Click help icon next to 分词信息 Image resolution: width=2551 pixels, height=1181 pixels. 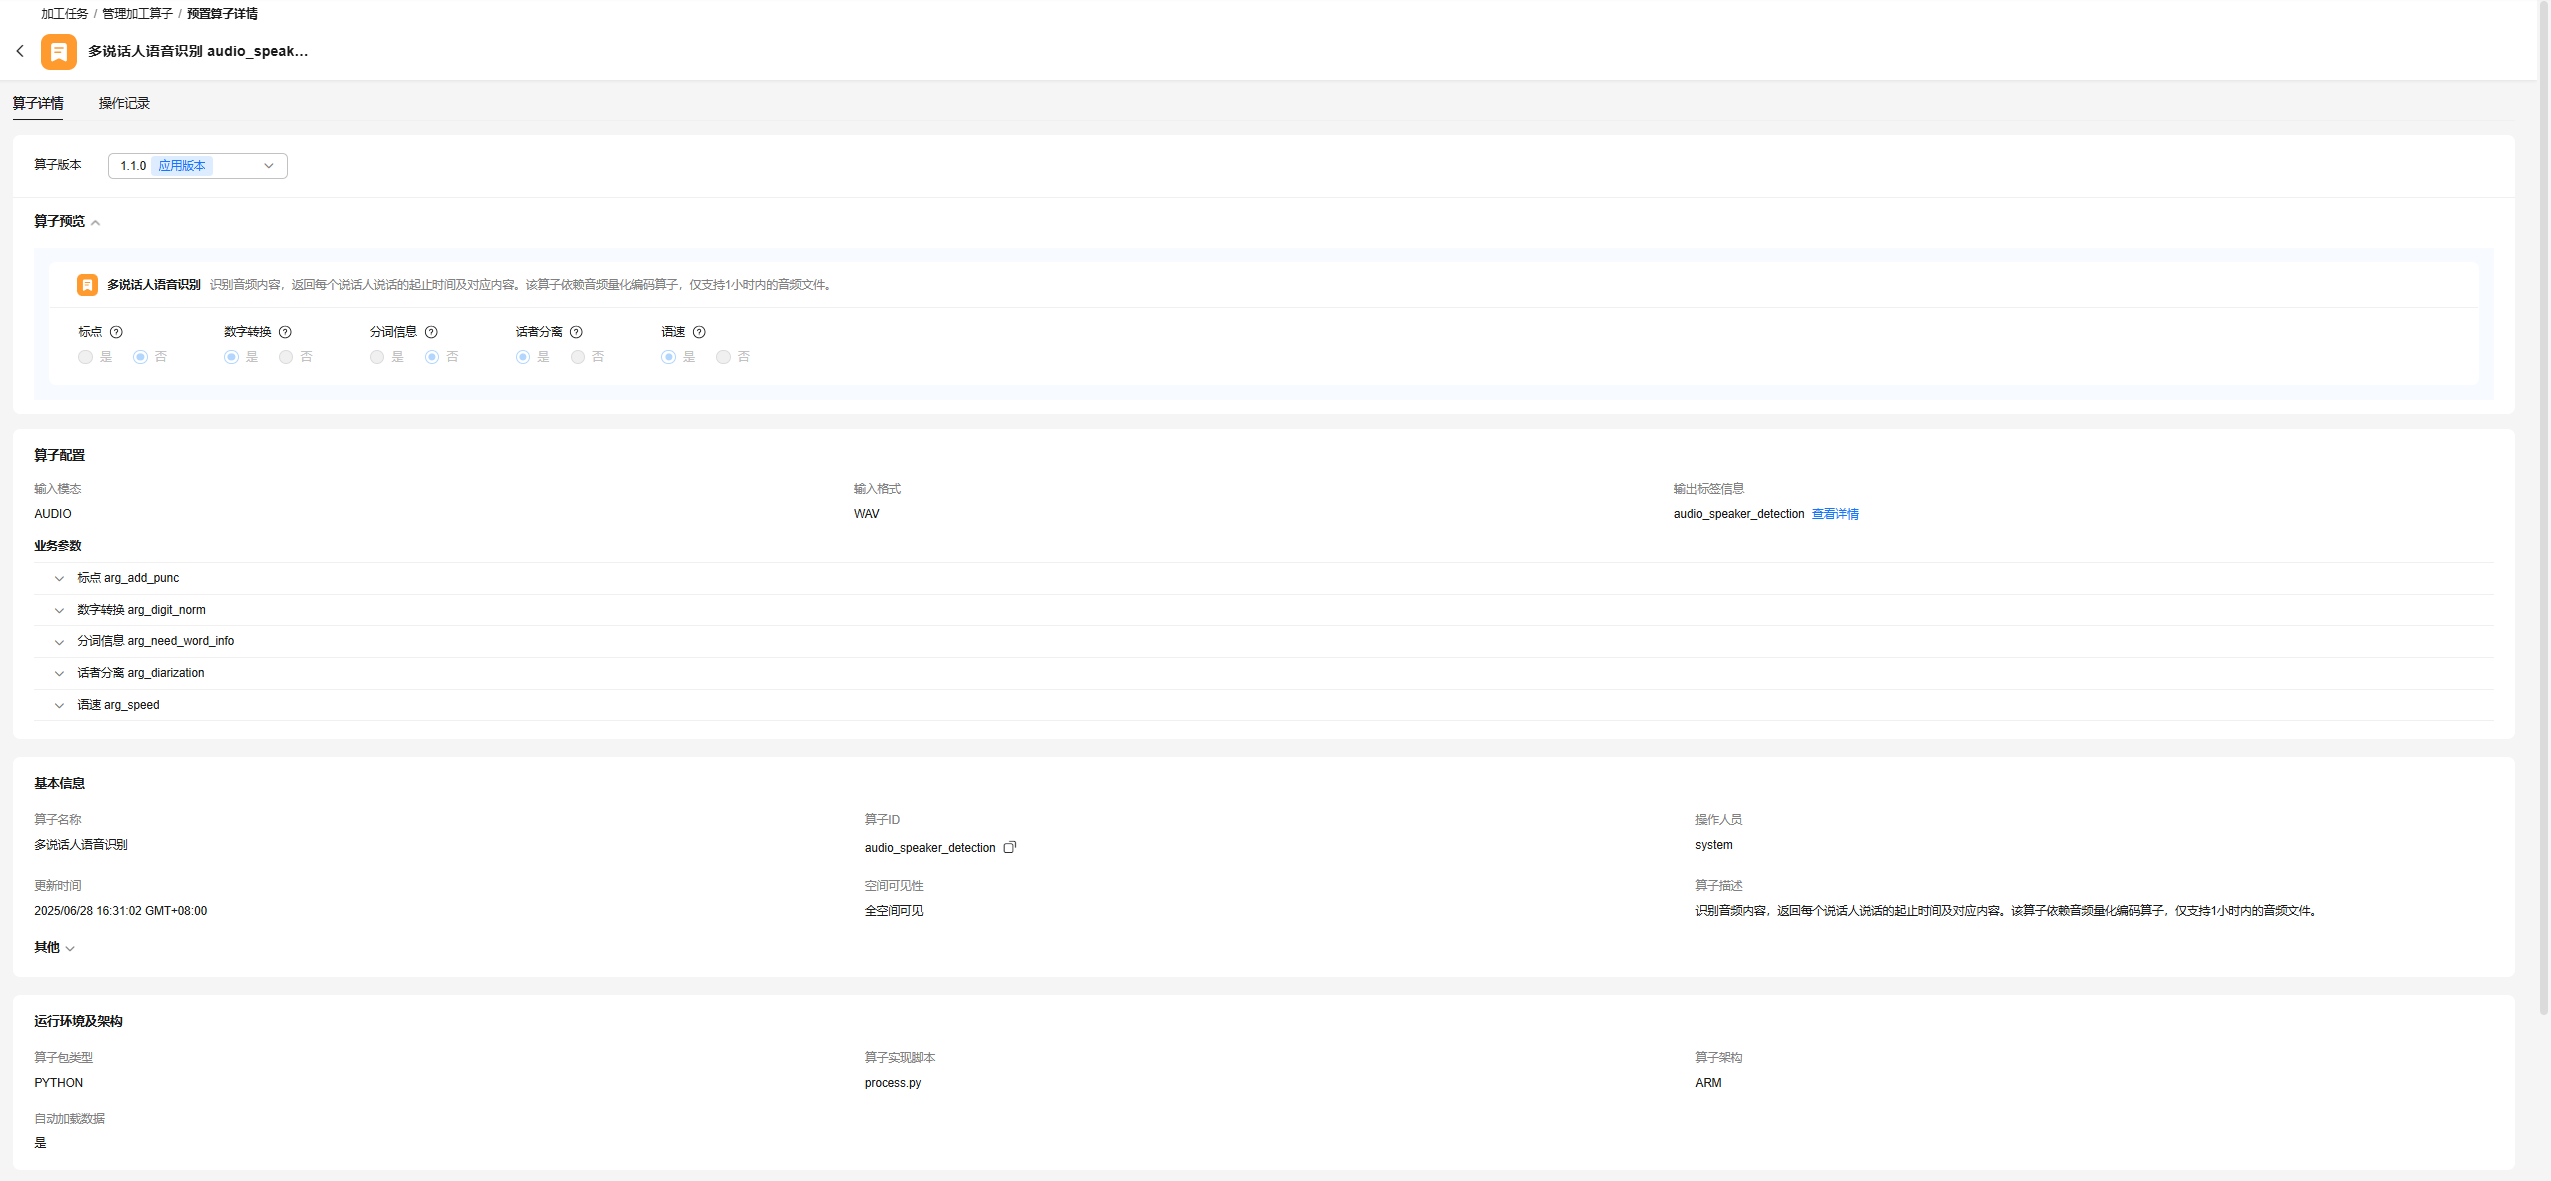[x=431, y=332]
